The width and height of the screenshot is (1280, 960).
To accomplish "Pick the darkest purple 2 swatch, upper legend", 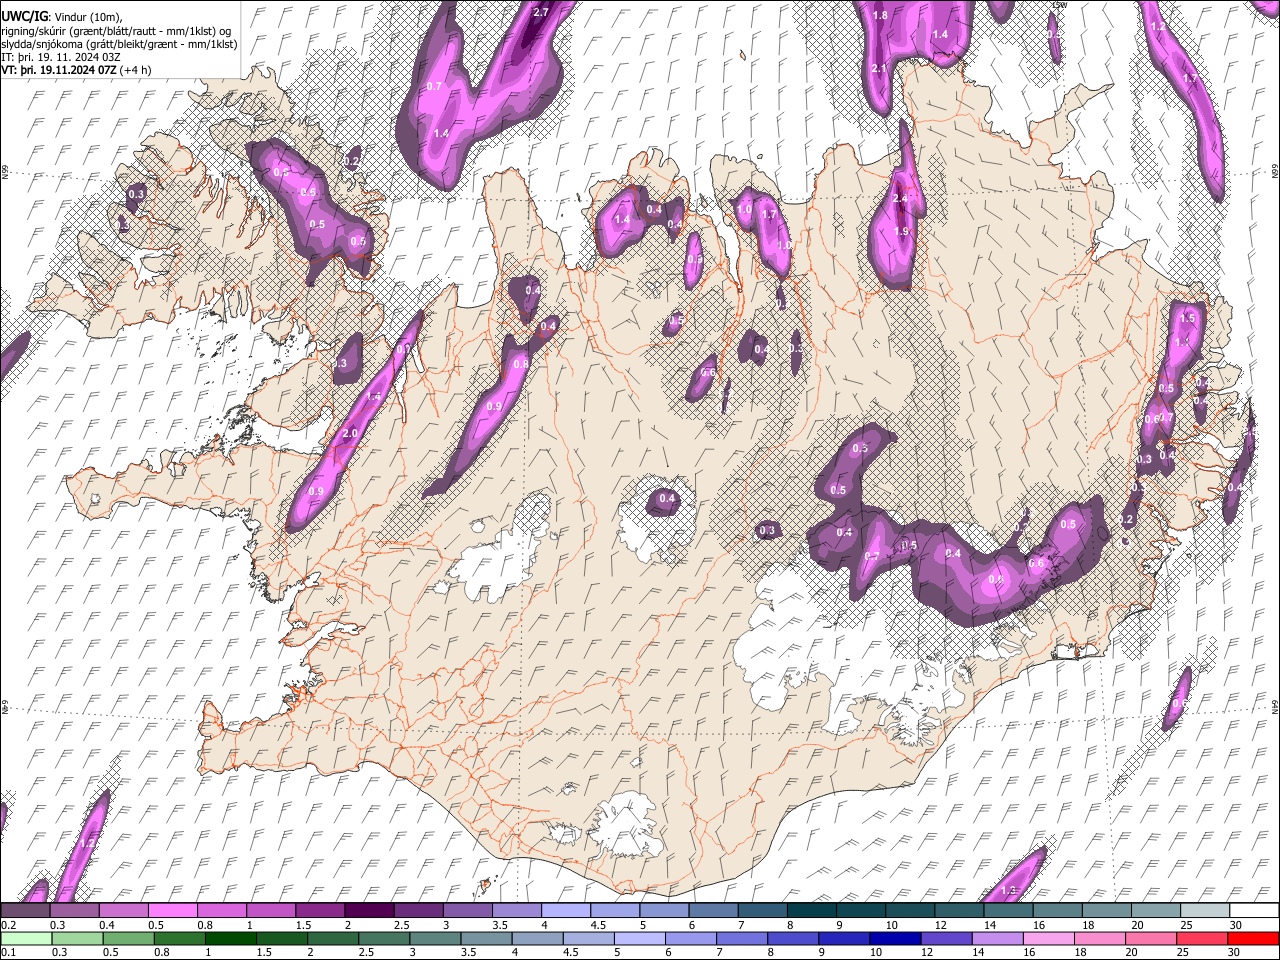I will pos(368,911).
